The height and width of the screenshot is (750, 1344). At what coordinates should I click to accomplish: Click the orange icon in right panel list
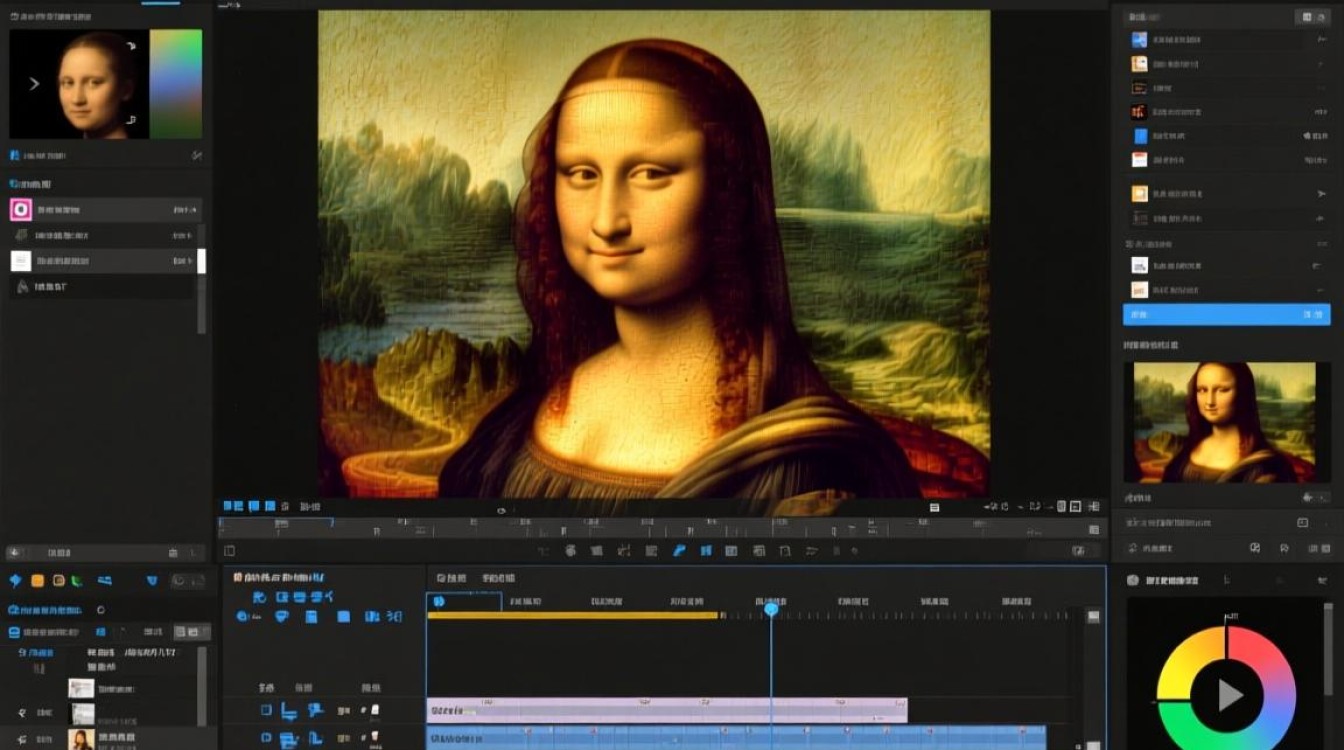(1138, 64)
